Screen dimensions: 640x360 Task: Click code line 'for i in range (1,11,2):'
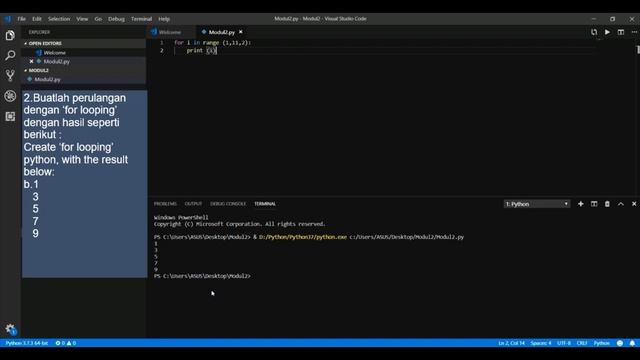click(213, 42)
